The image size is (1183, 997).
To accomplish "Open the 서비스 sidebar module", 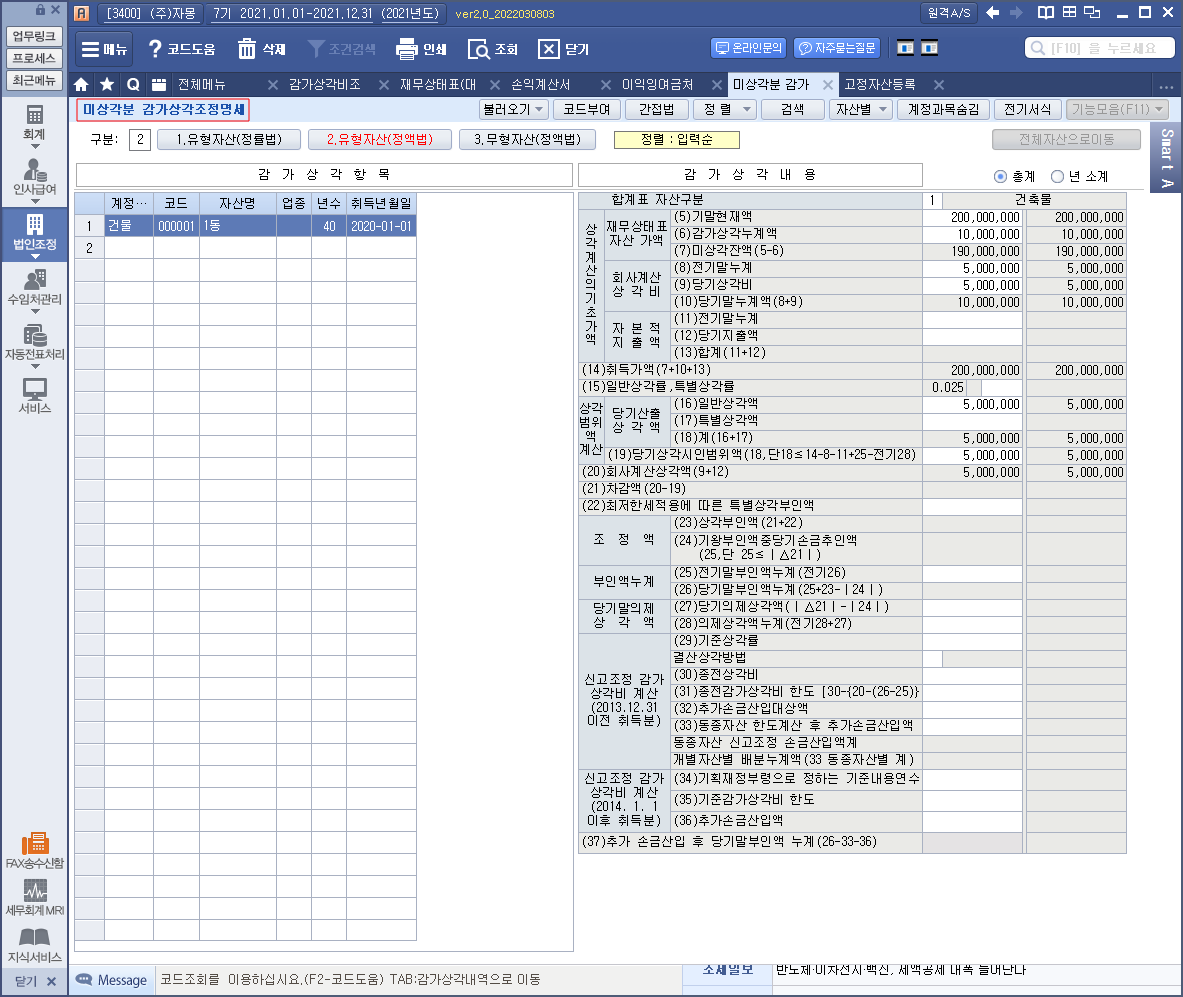I will [x=34, y=396].
